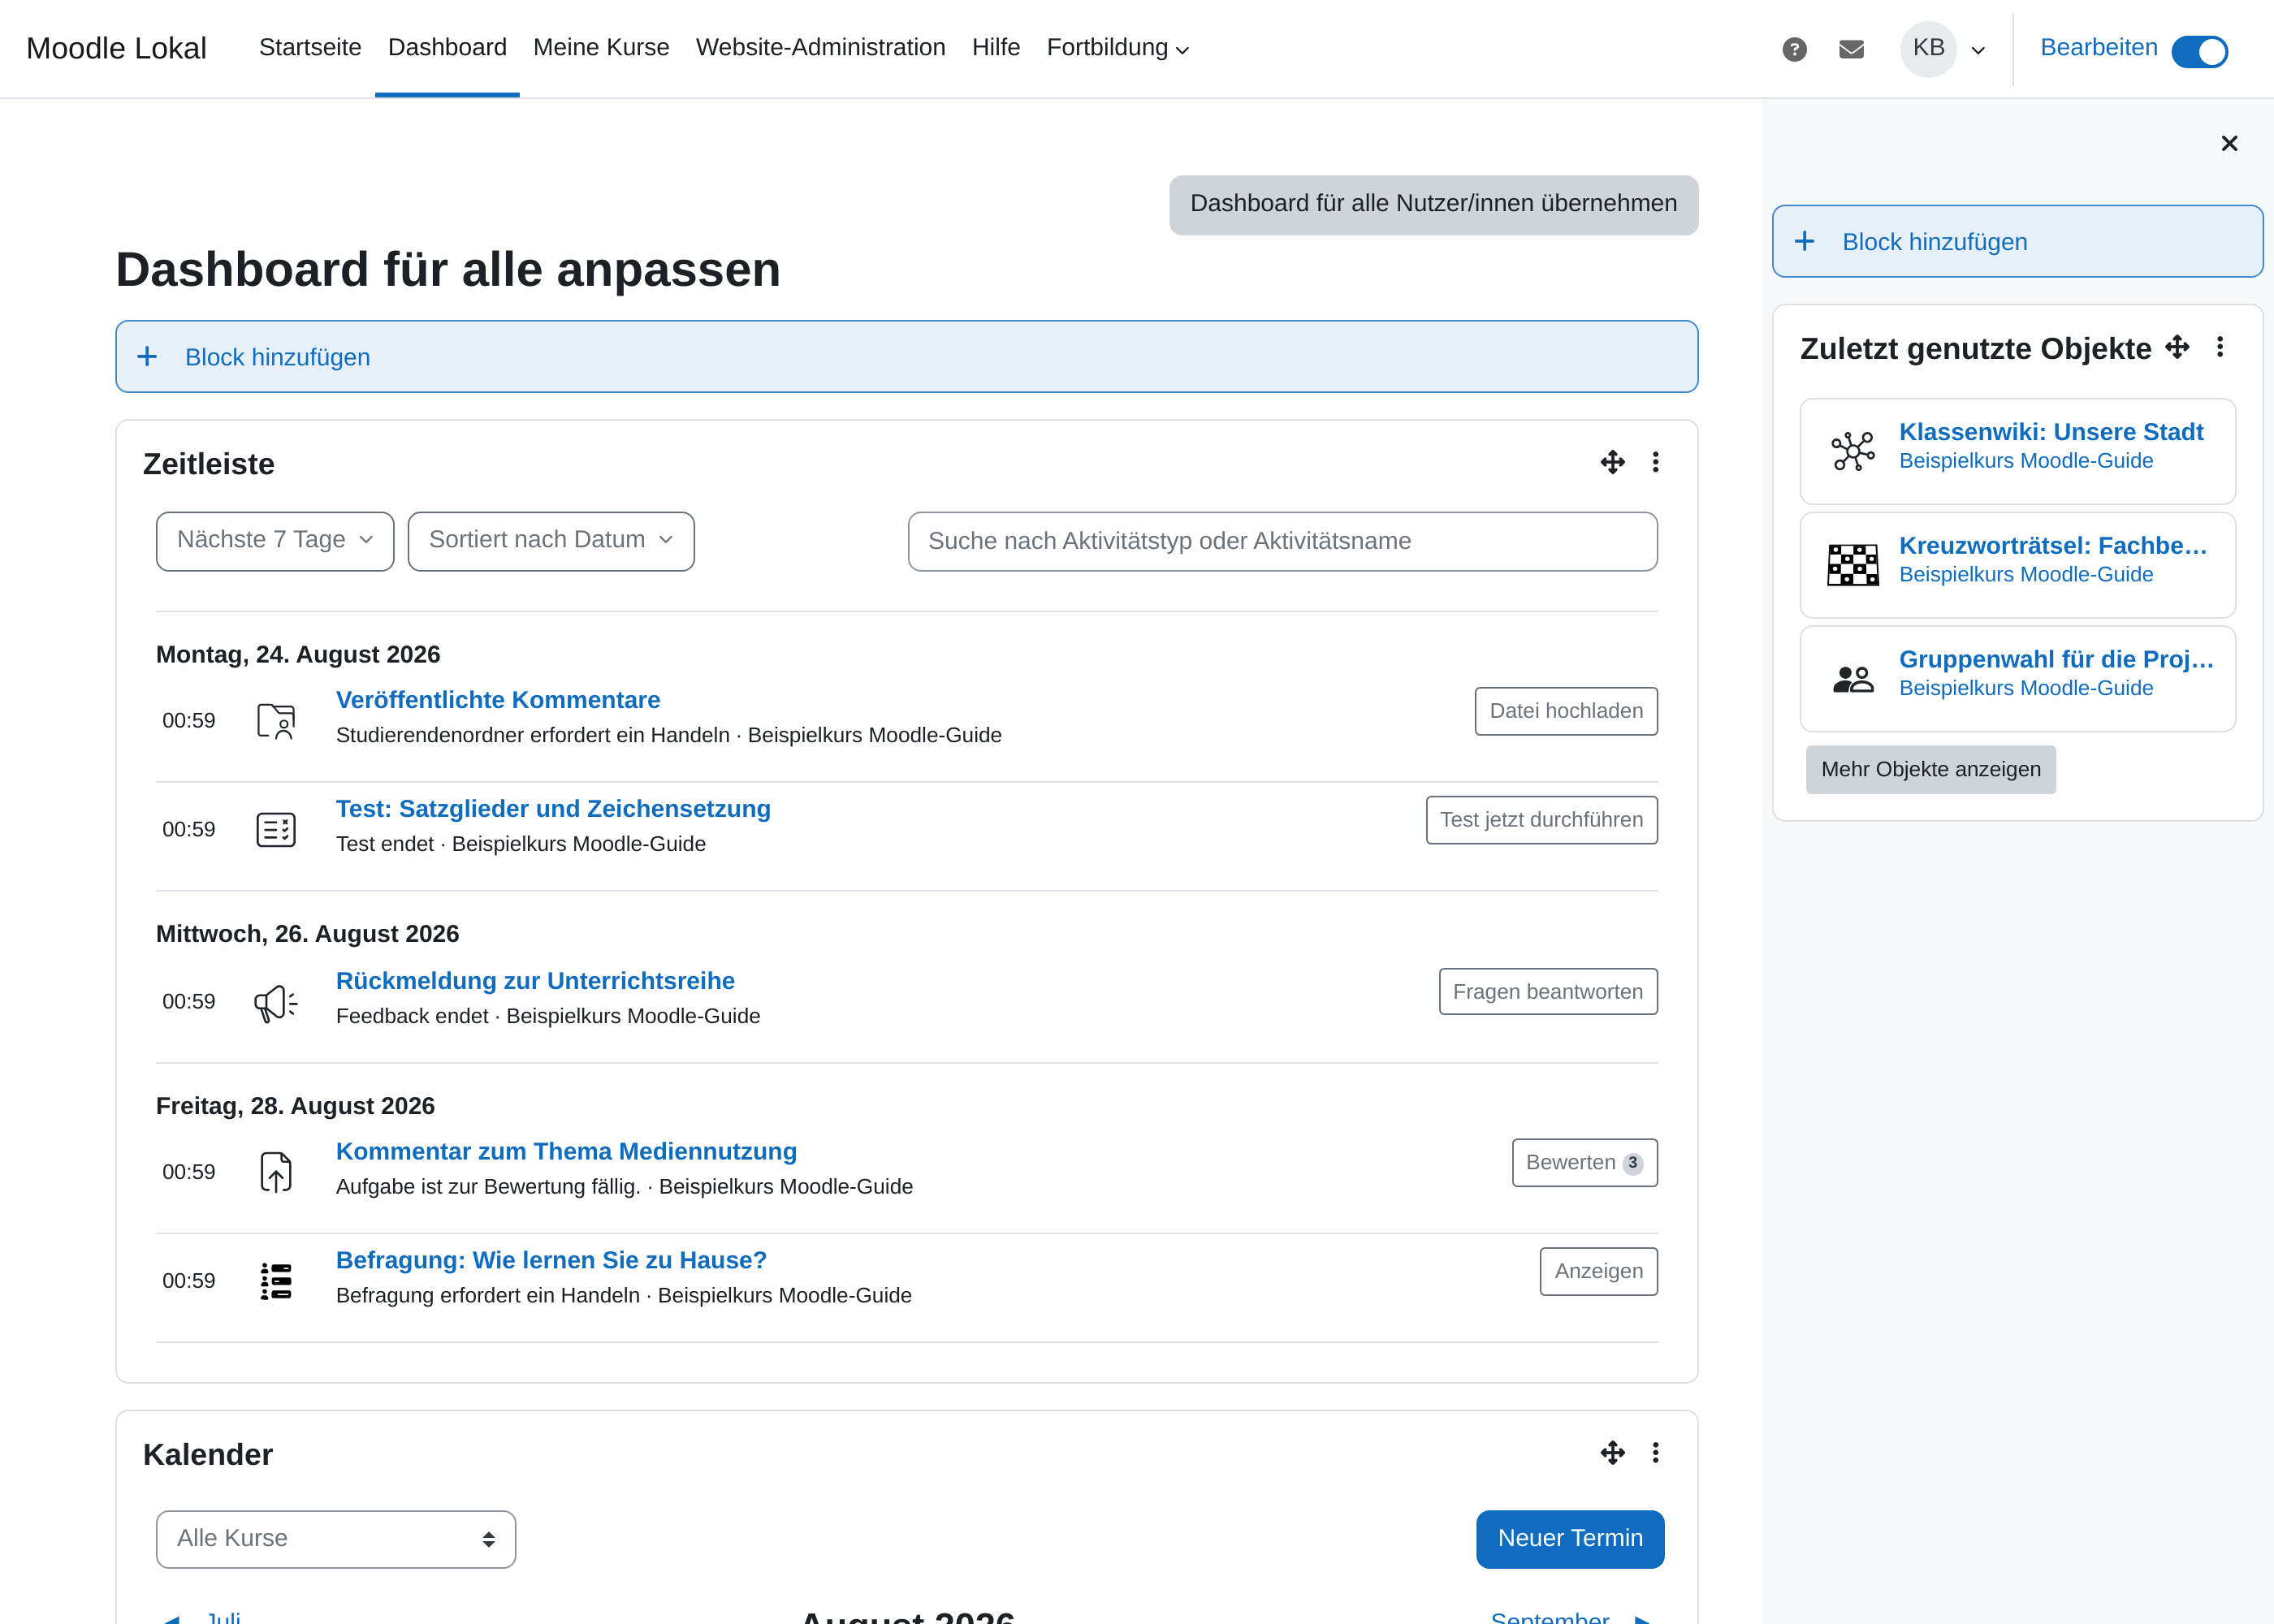Click the Feedback megaphone icon
The height and width of the screenshot is (1624, 2274).
point(276,1002)
